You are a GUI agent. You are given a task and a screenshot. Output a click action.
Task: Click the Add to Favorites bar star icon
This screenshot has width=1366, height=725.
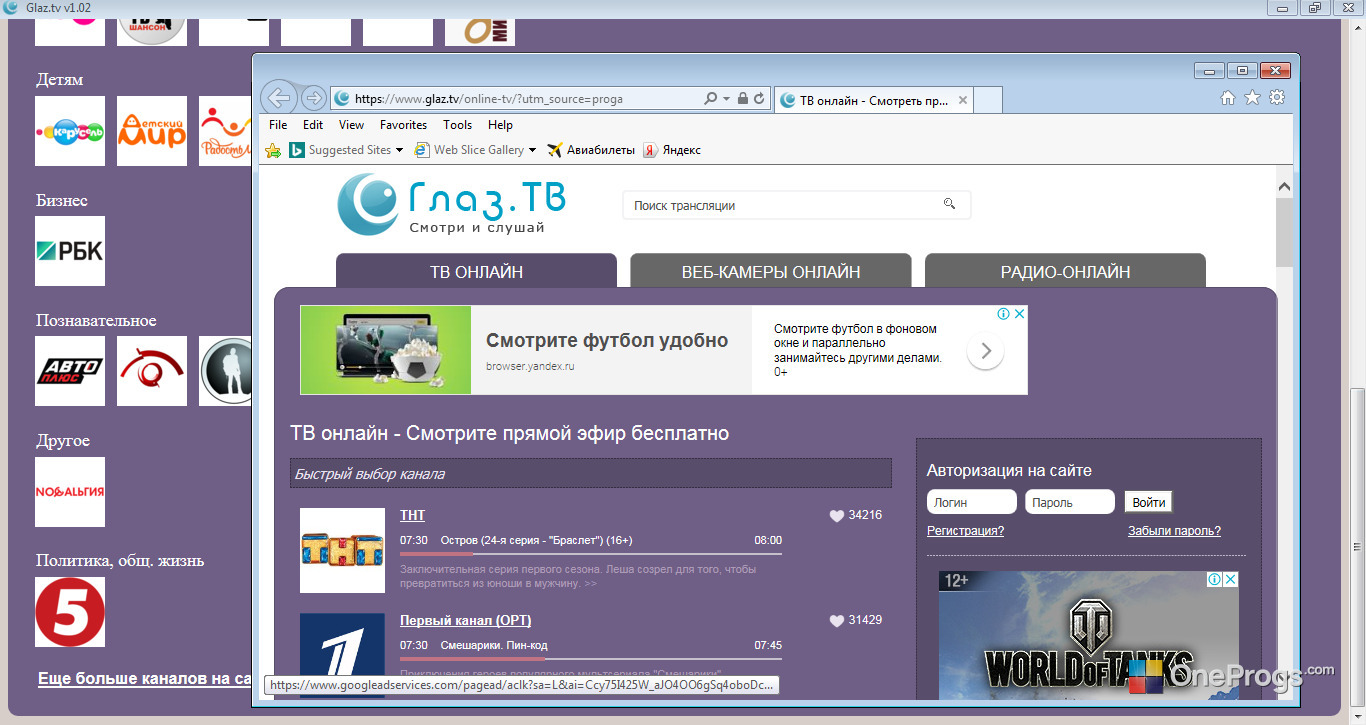(x=273, y=150)
